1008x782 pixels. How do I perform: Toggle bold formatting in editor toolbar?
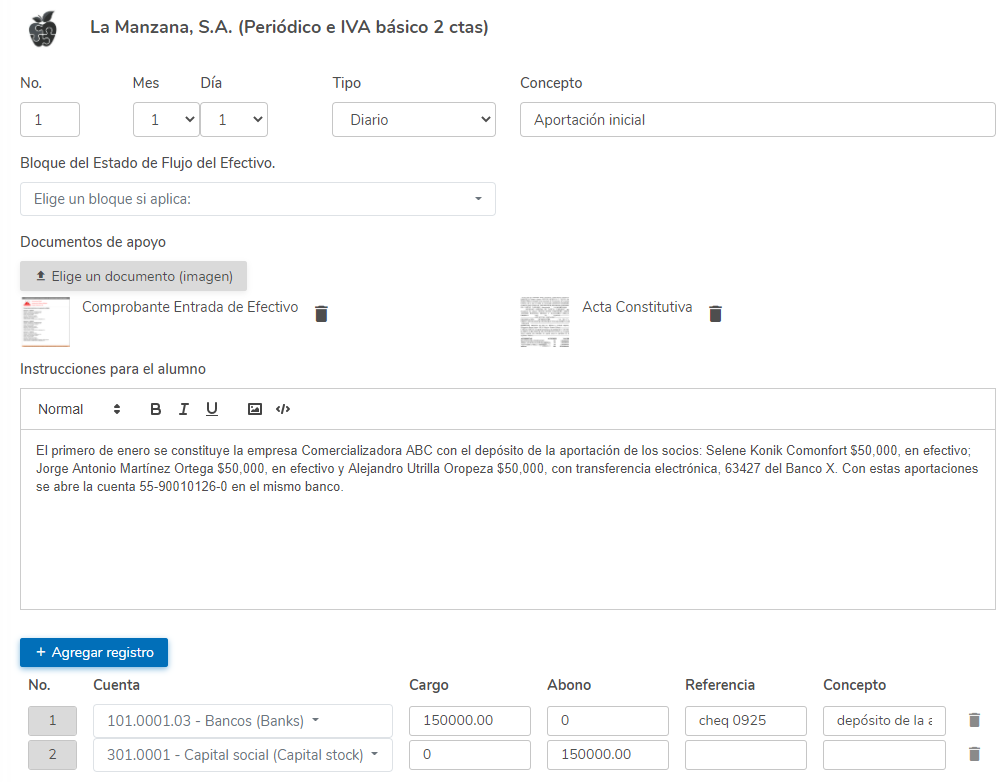(x=155, y=409)
